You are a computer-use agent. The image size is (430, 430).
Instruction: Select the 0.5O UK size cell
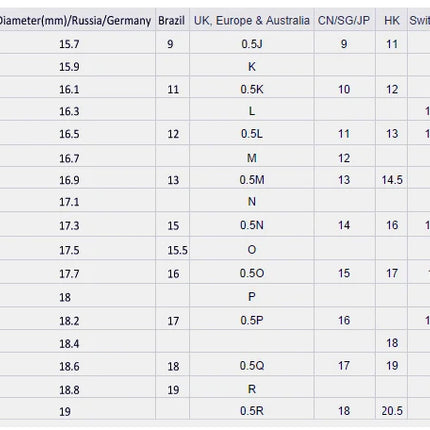[x=252, y=273]
